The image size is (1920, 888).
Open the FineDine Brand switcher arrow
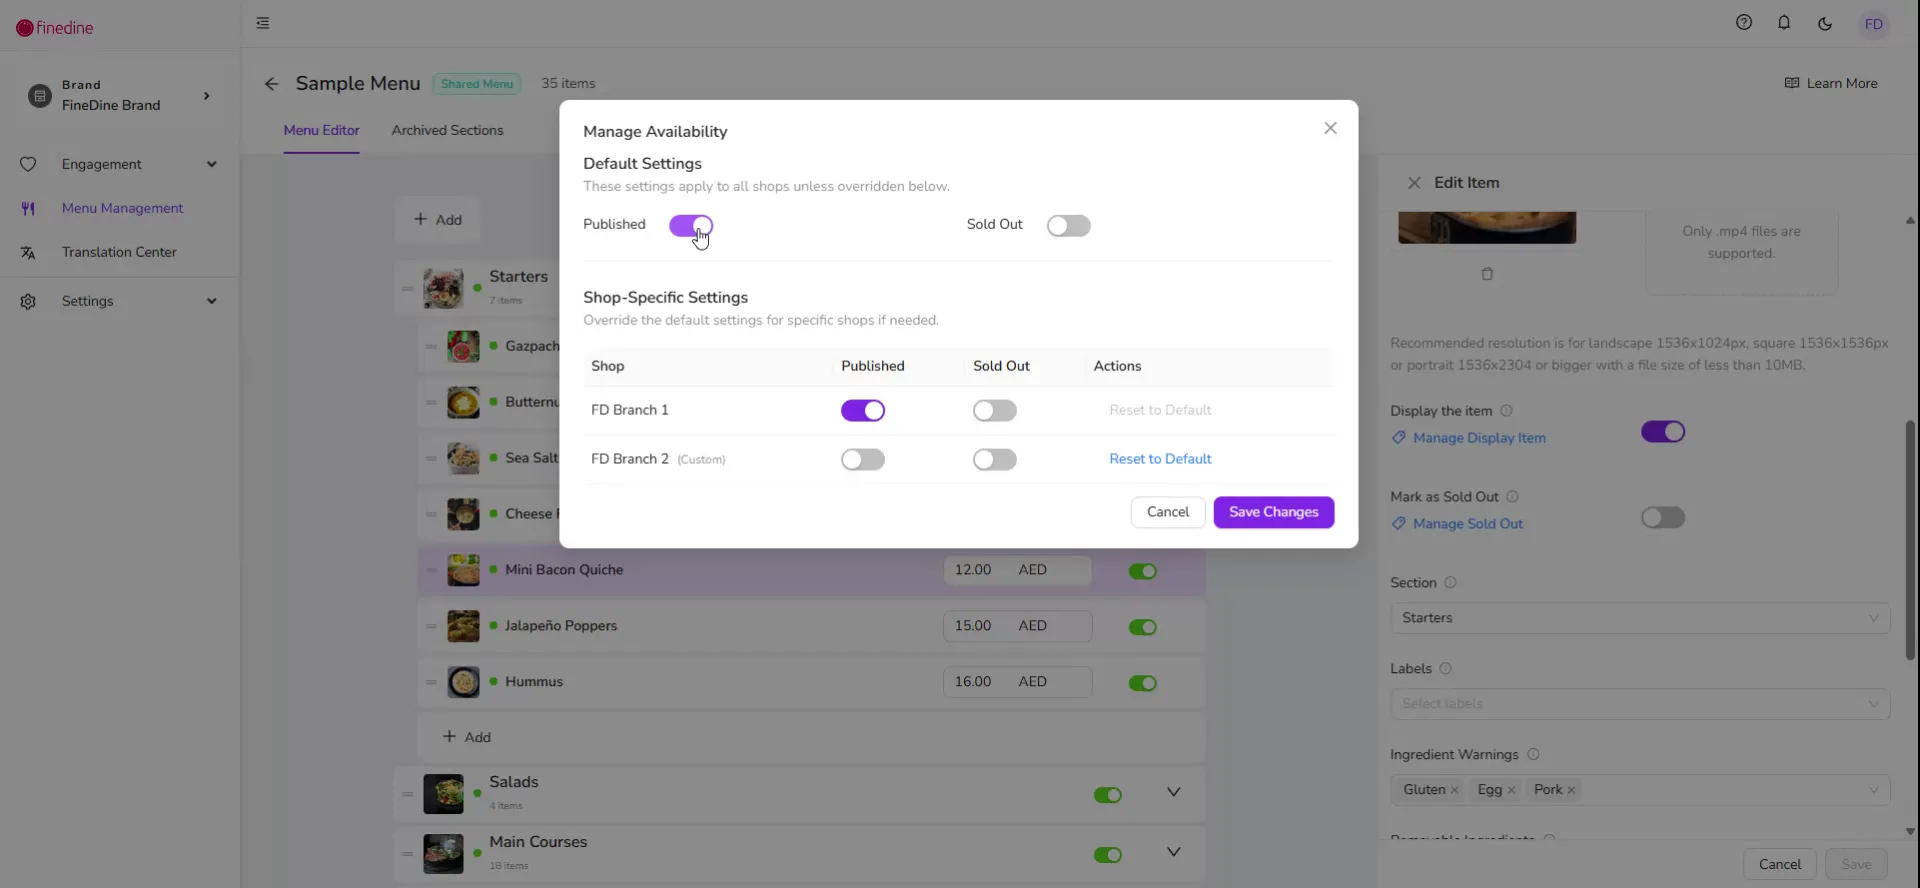(207, 96)
